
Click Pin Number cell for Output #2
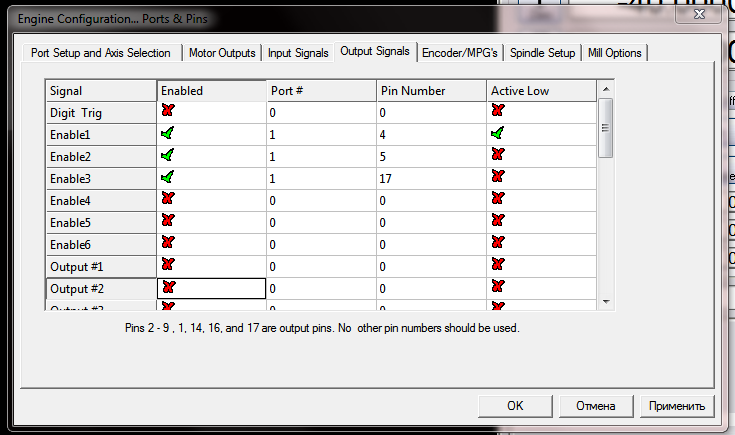pos(431,289)
